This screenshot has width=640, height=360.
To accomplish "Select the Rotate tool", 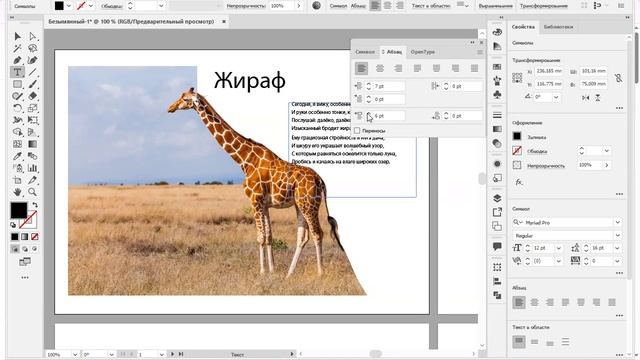I will [x=18, y=108].
